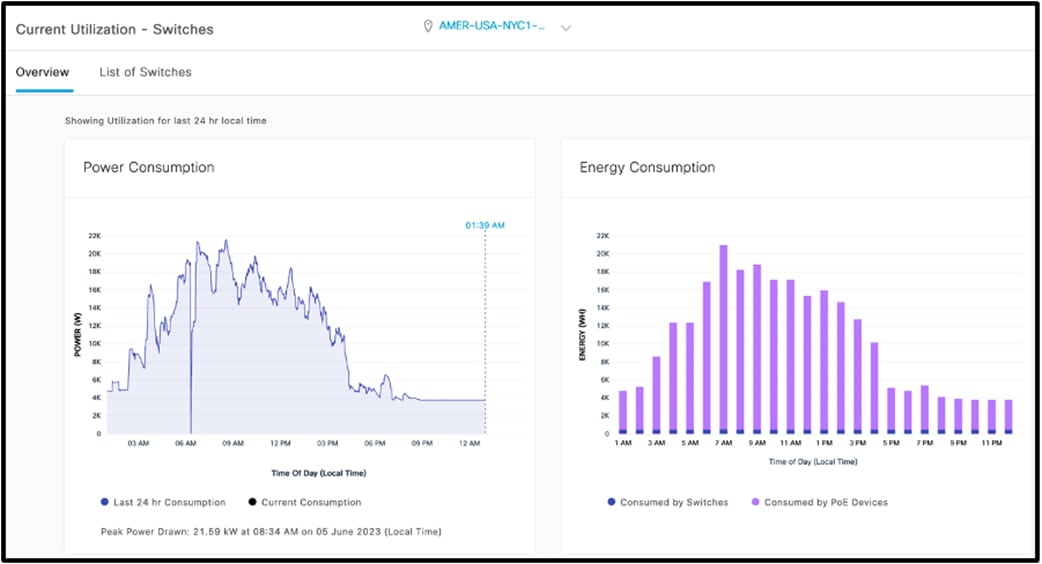The image size is (1042, 564).
Task: Switch to the Overview tab
Action: [43, 72]
